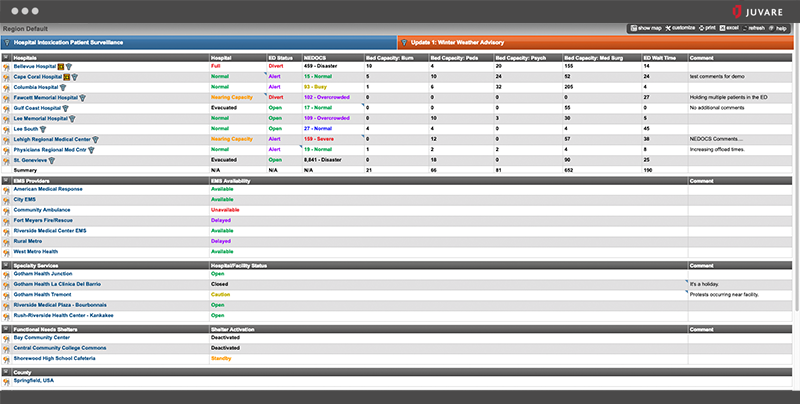Click the key icon beside Gotham Health Junction
The image size is (800, 404).
point(6,274)
